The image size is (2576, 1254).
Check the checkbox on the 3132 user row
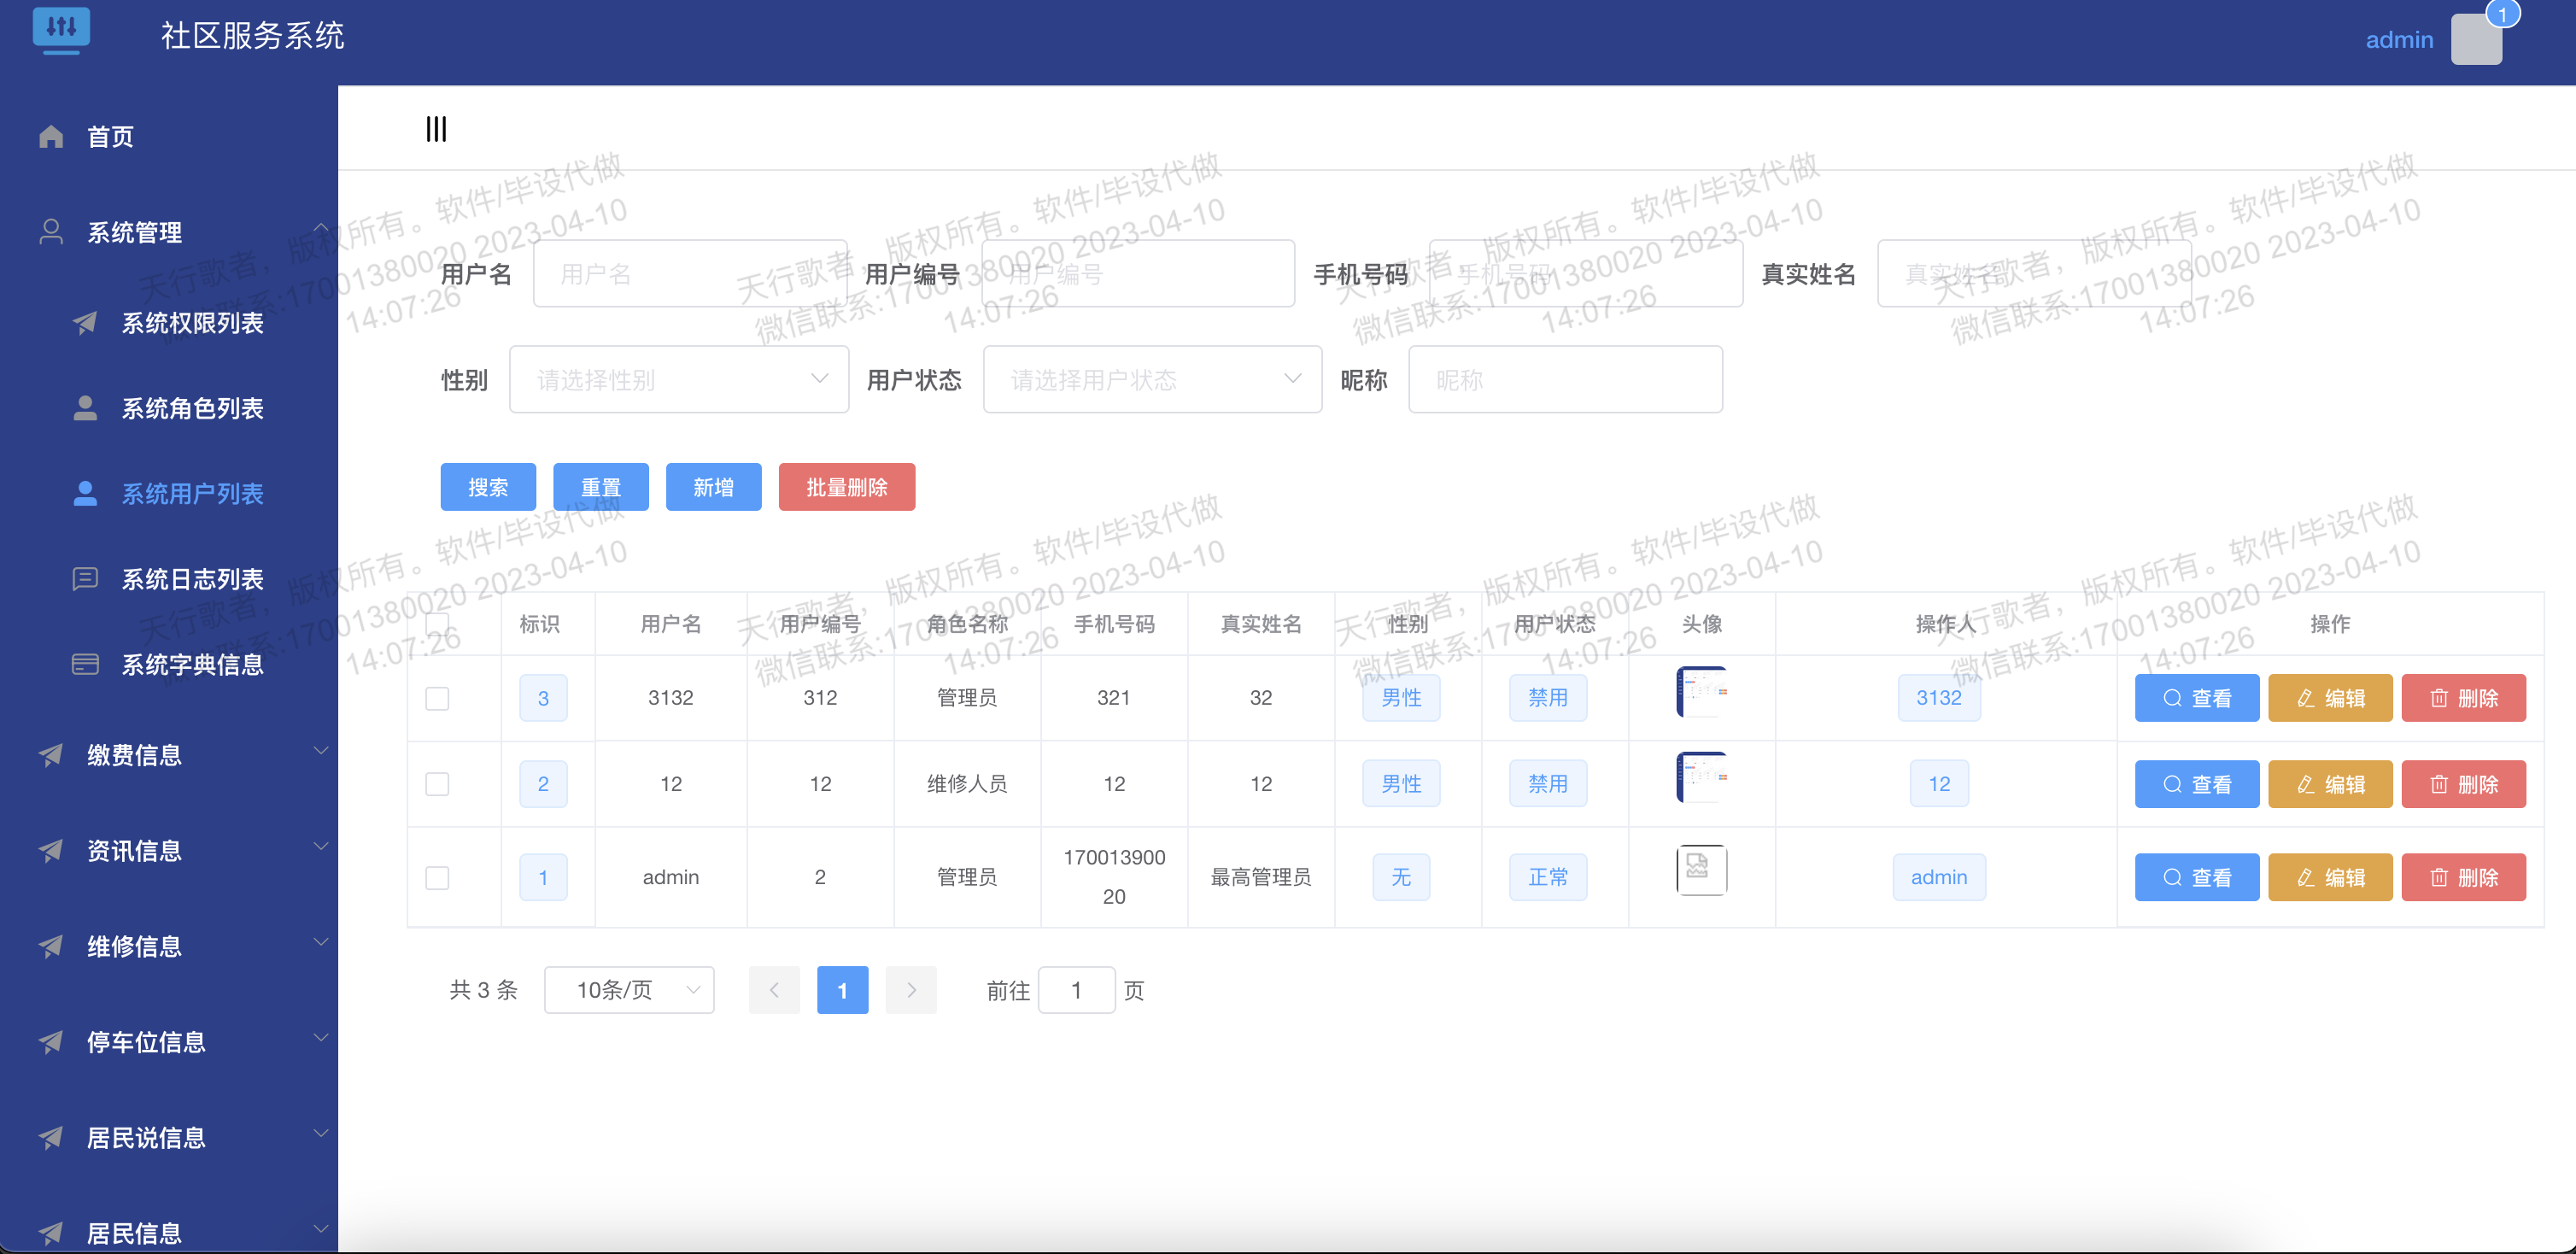[x=437, y=698]
